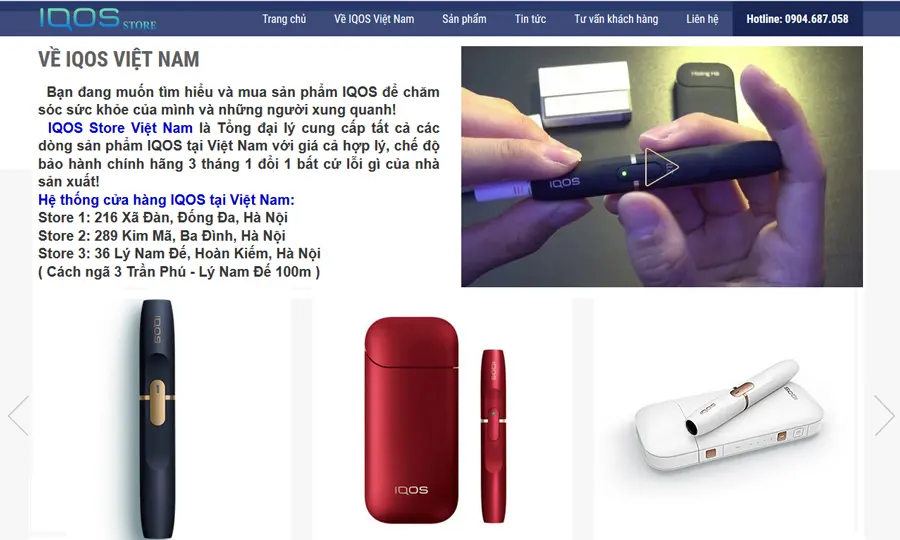900x540 pixels.
Task: Click the Store 1 Xã Đàn address
Action: point(163,217)
